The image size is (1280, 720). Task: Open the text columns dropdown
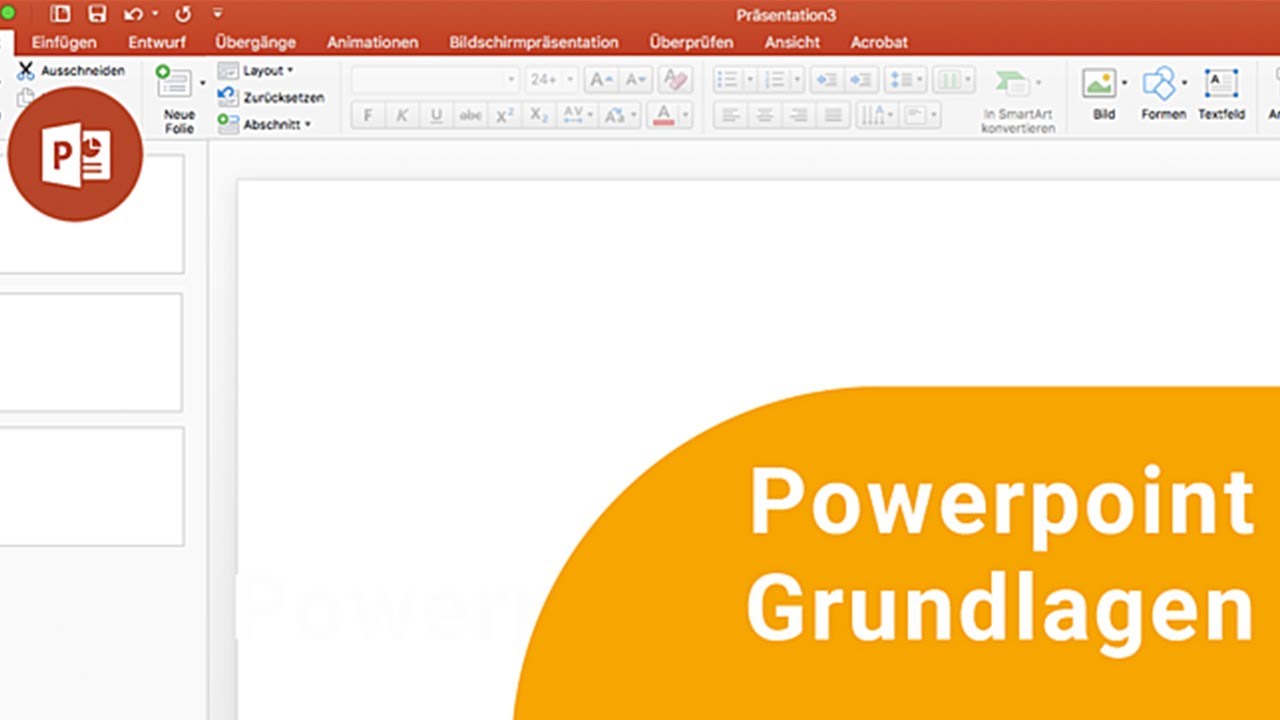954,80
